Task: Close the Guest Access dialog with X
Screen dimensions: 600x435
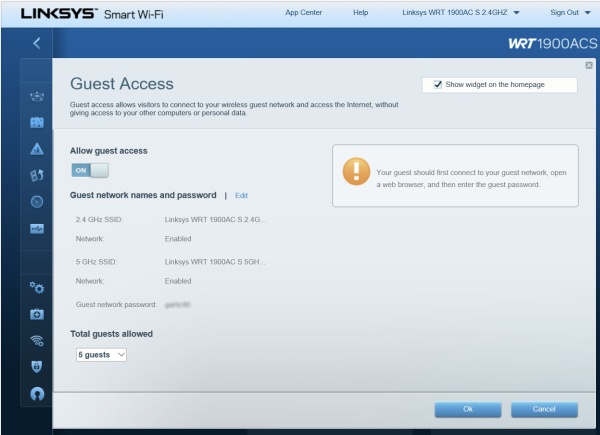Action: [589, 65]
